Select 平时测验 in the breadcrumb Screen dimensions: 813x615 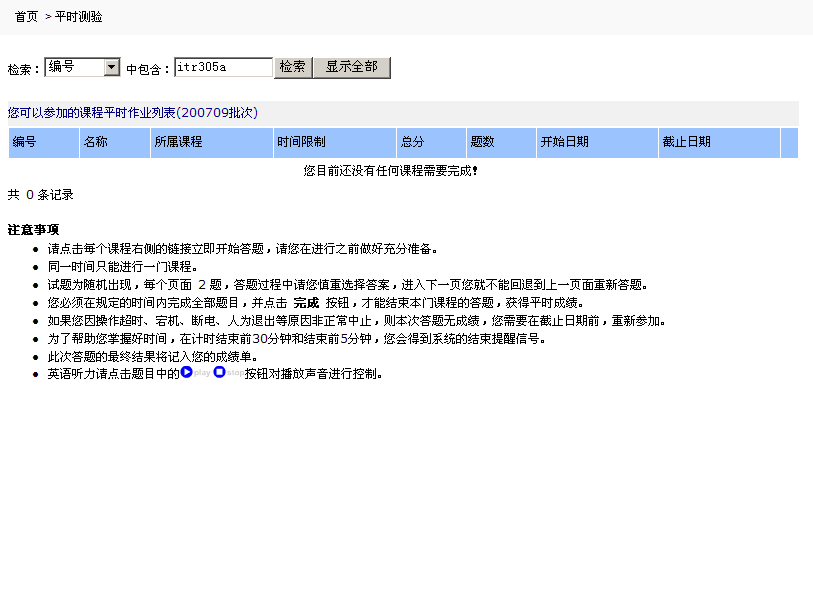pos(78,17)
